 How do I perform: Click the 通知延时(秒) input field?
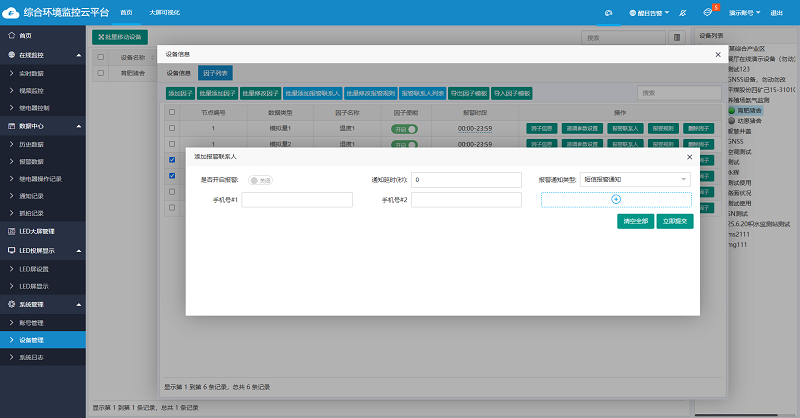466,180
